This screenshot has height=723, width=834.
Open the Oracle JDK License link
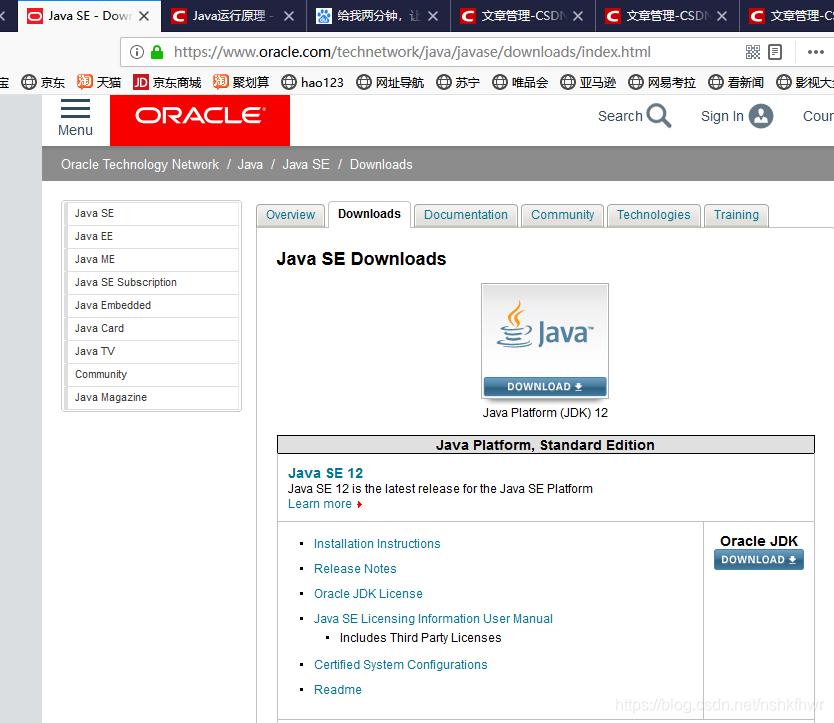pos(368,594)
